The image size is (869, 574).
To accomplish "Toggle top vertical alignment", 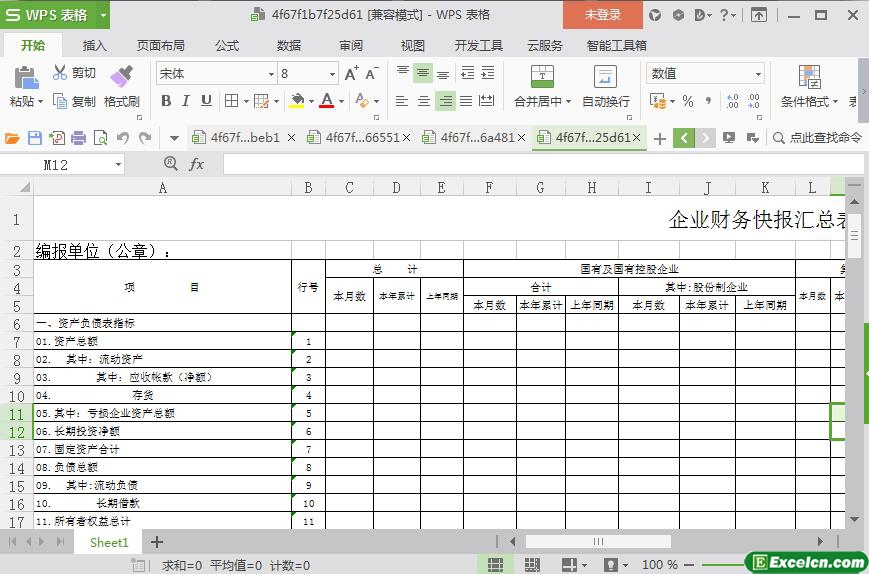I will coord(403,73).
